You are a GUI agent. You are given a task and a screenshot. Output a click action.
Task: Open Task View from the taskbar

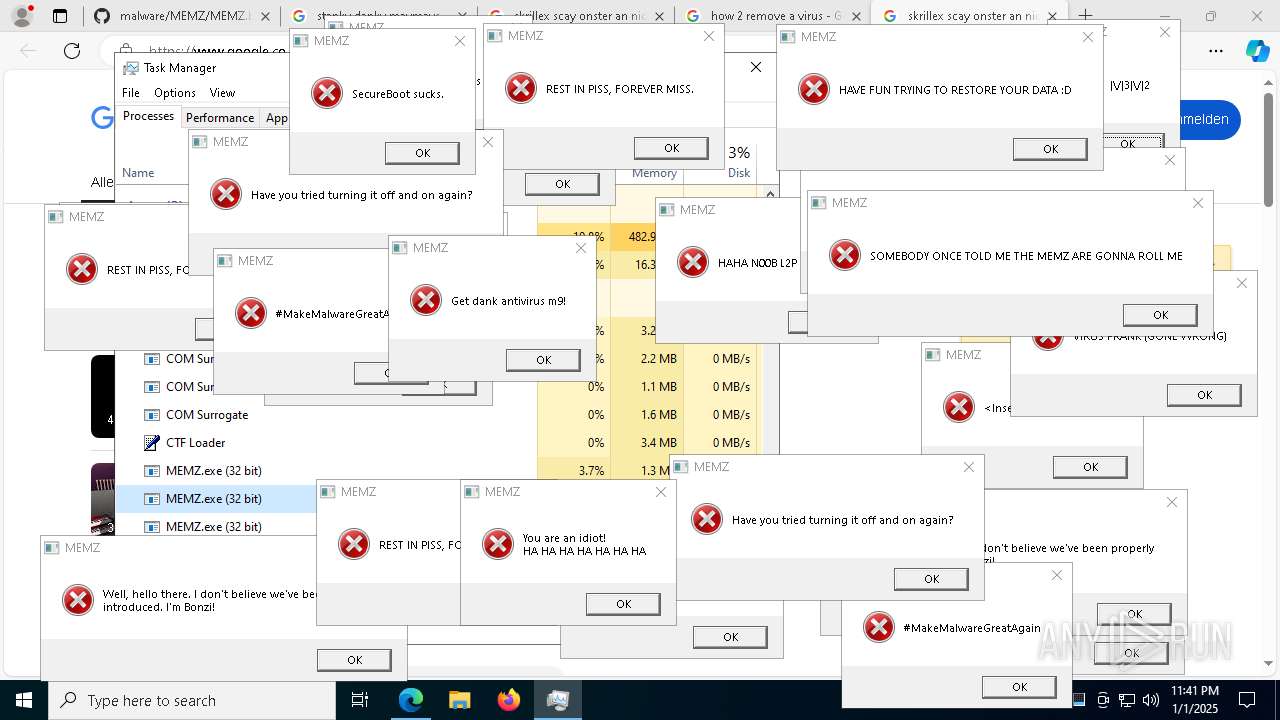point(360,700)
